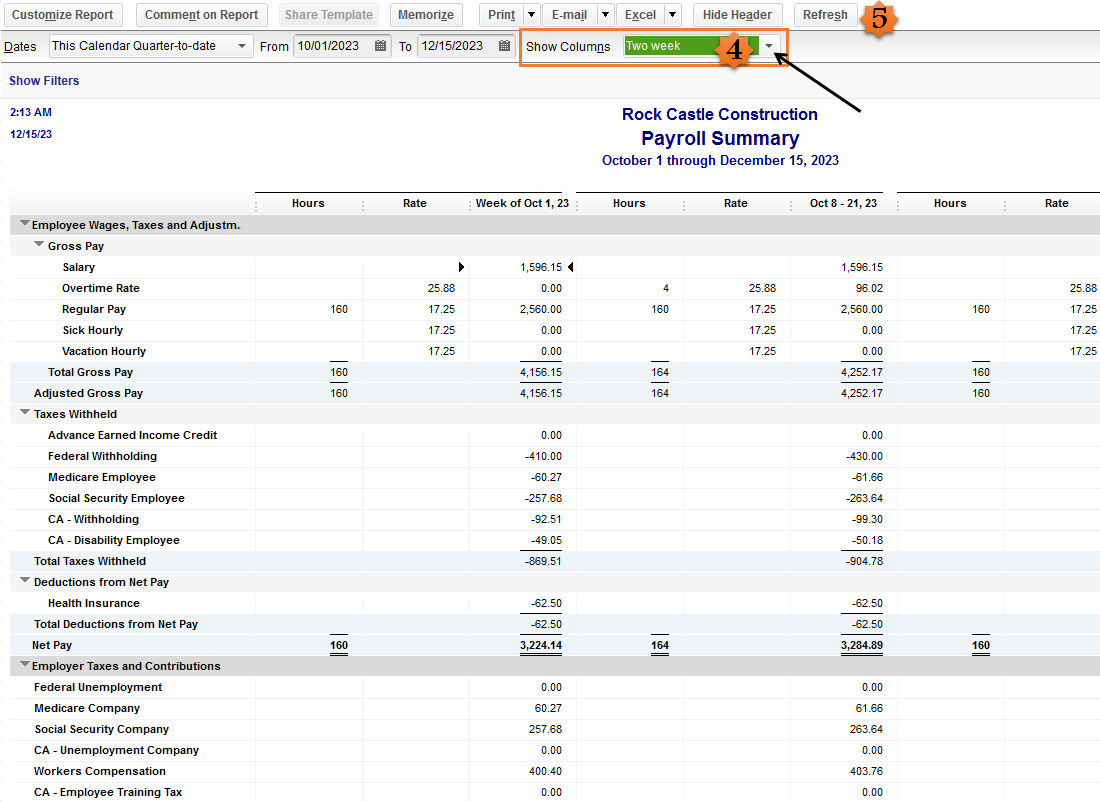
Task: Open the Show Filters link
Action: pos(44,81)
